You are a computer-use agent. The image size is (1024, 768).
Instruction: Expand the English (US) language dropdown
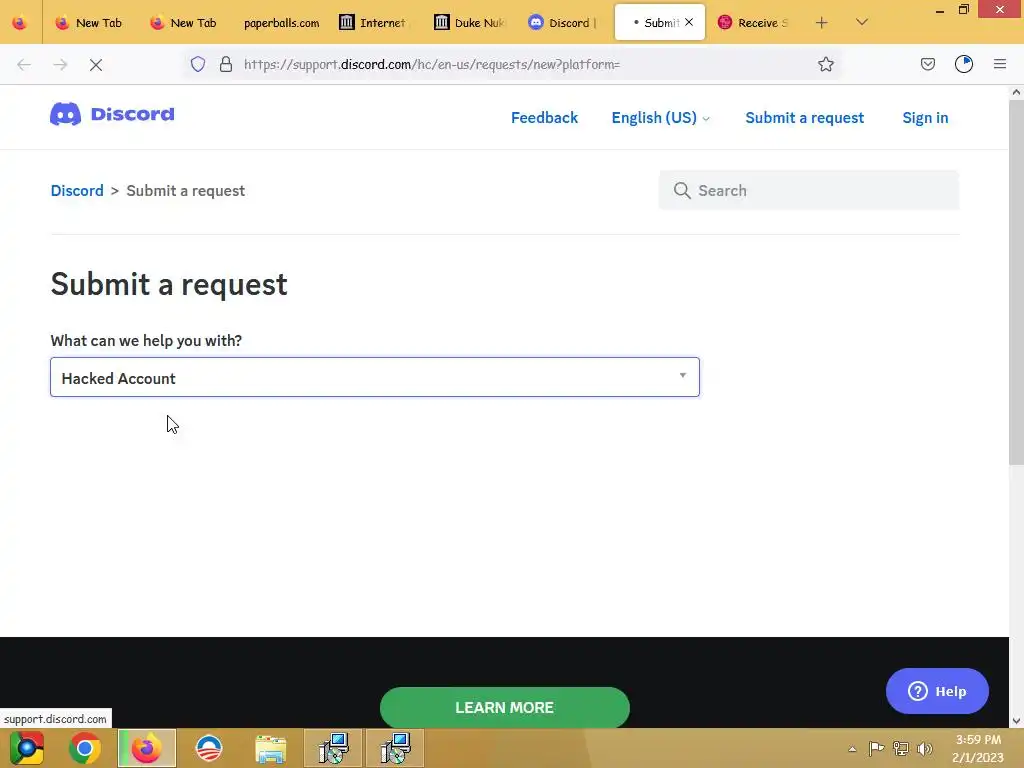(x=660, y=118)
